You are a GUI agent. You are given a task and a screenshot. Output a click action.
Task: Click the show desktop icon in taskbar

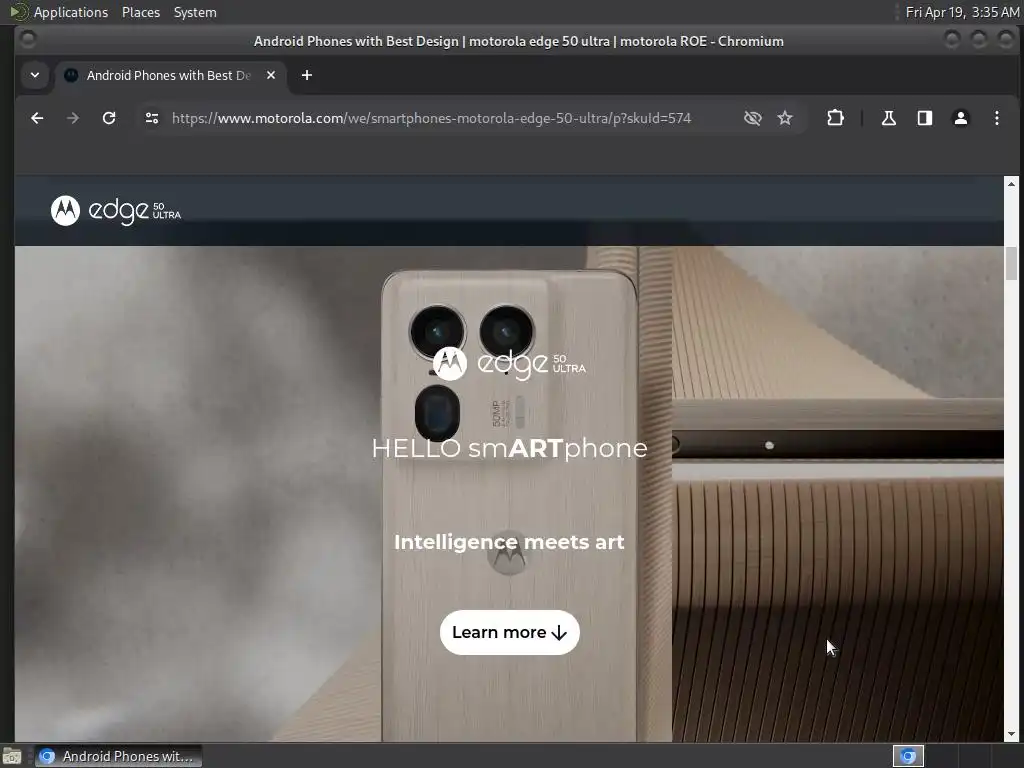pyautogui.click(x=12, y=756)
